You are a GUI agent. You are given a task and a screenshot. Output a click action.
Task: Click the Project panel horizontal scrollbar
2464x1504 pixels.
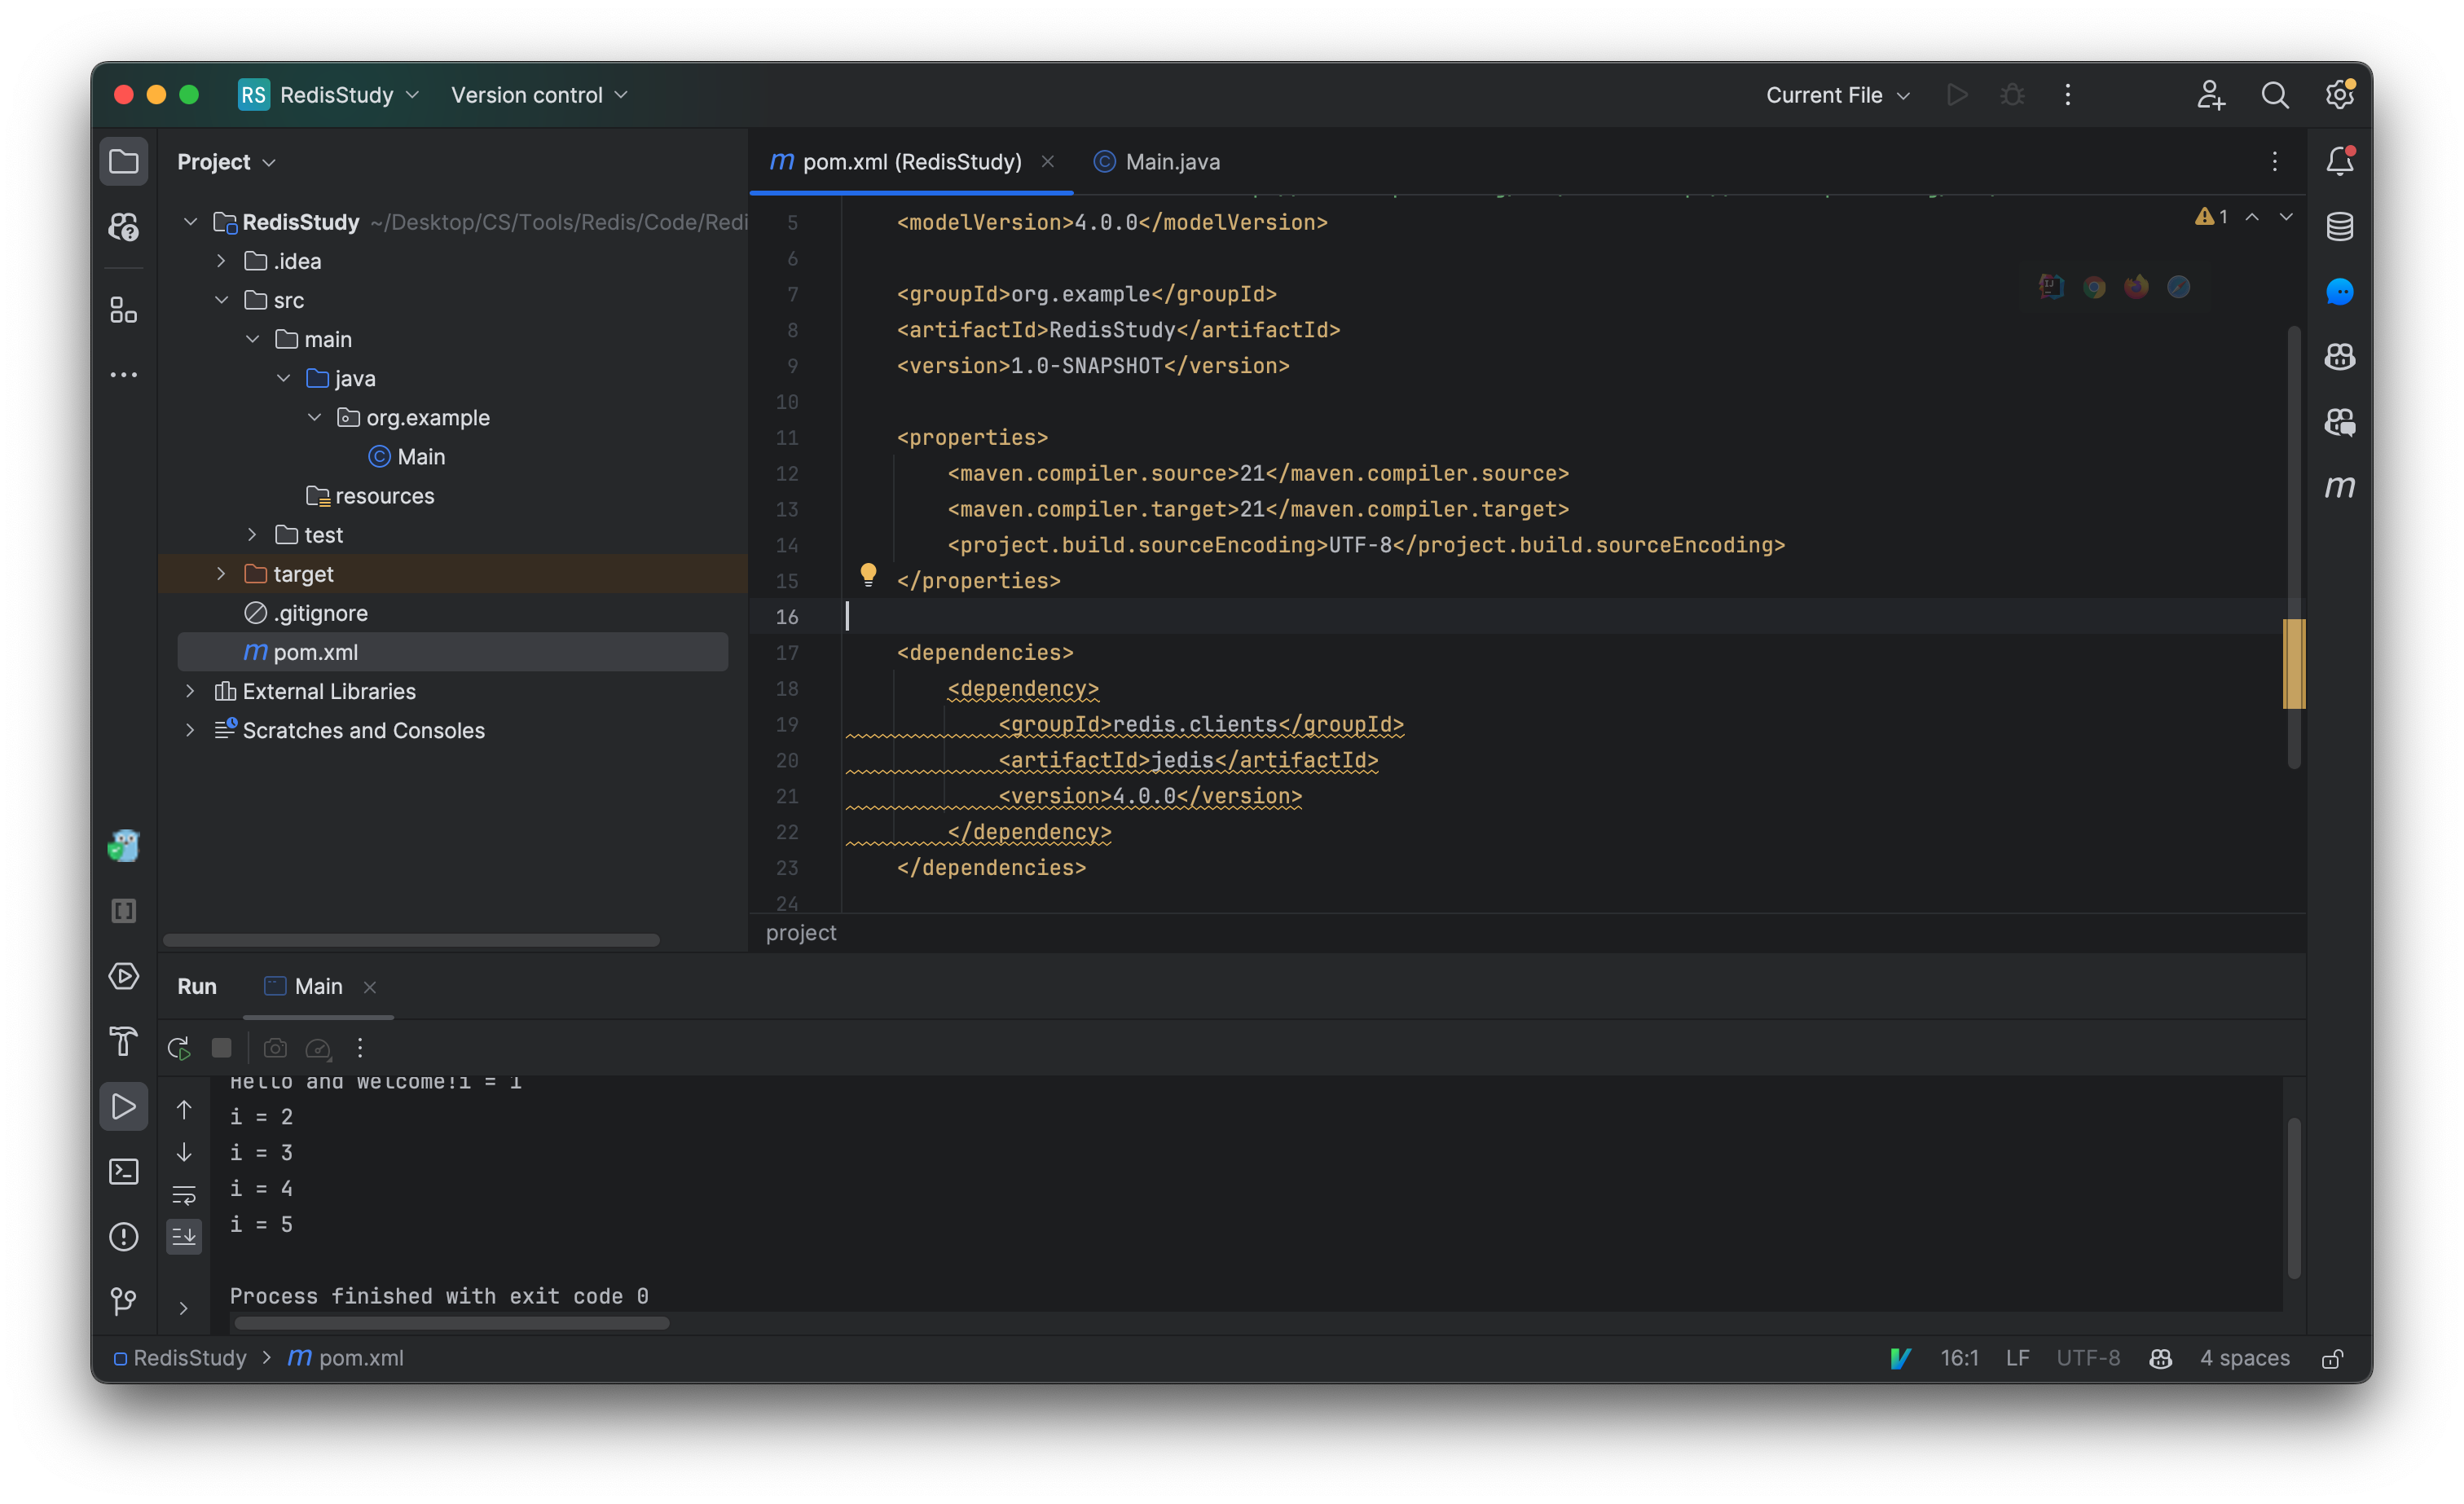411,940
